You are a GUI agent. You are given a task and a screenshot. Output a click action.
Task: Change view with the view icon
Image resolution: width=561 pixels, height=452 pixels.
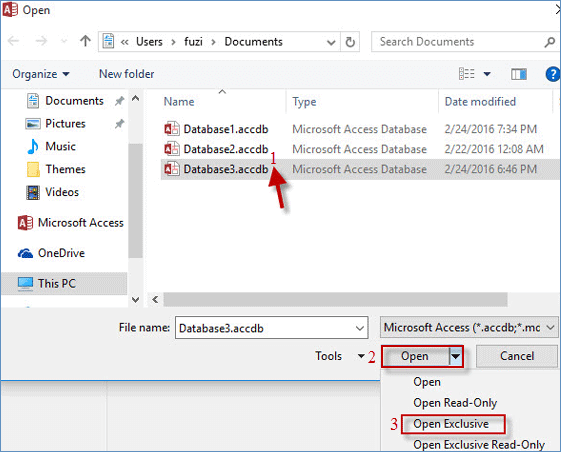click(x=467, y=74)
